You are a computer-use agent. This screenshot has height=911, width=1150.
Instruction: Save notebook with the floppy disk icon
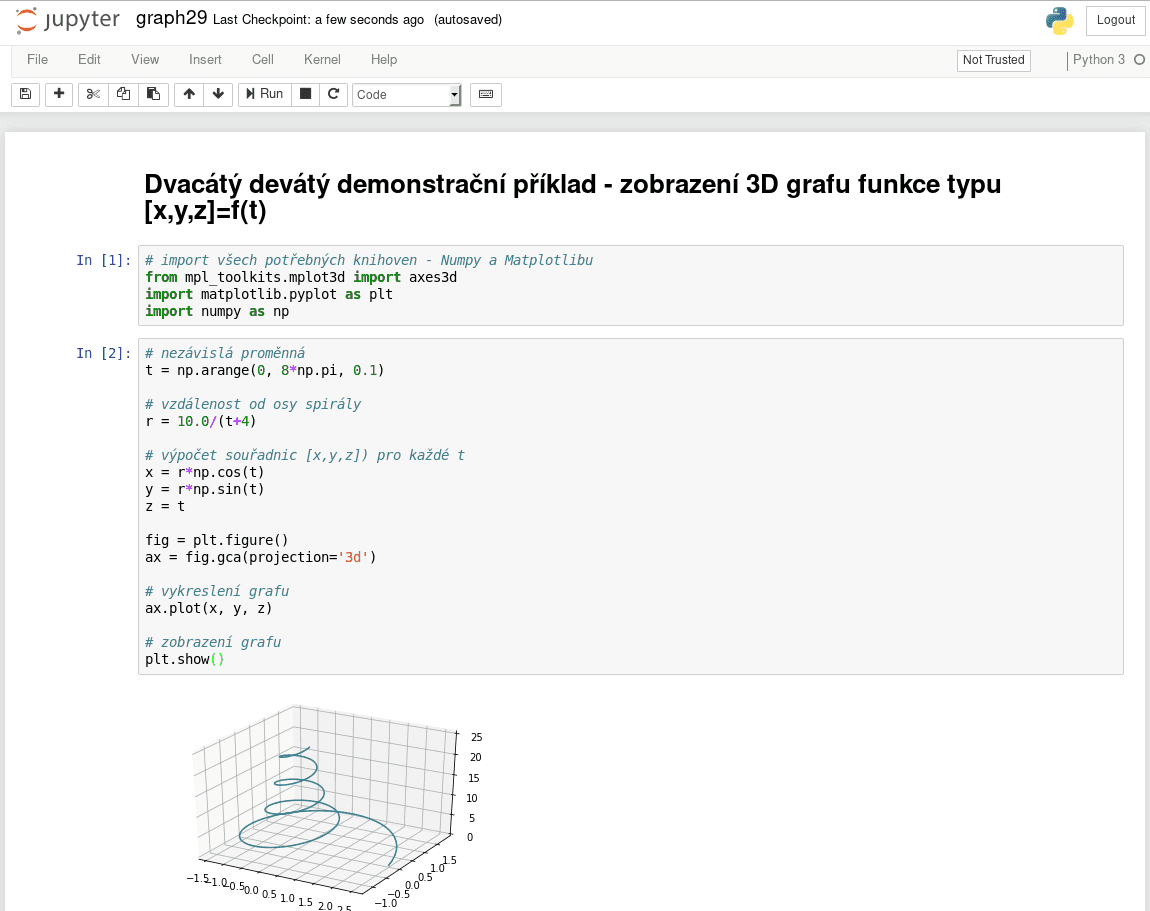[x=26, y=95]
